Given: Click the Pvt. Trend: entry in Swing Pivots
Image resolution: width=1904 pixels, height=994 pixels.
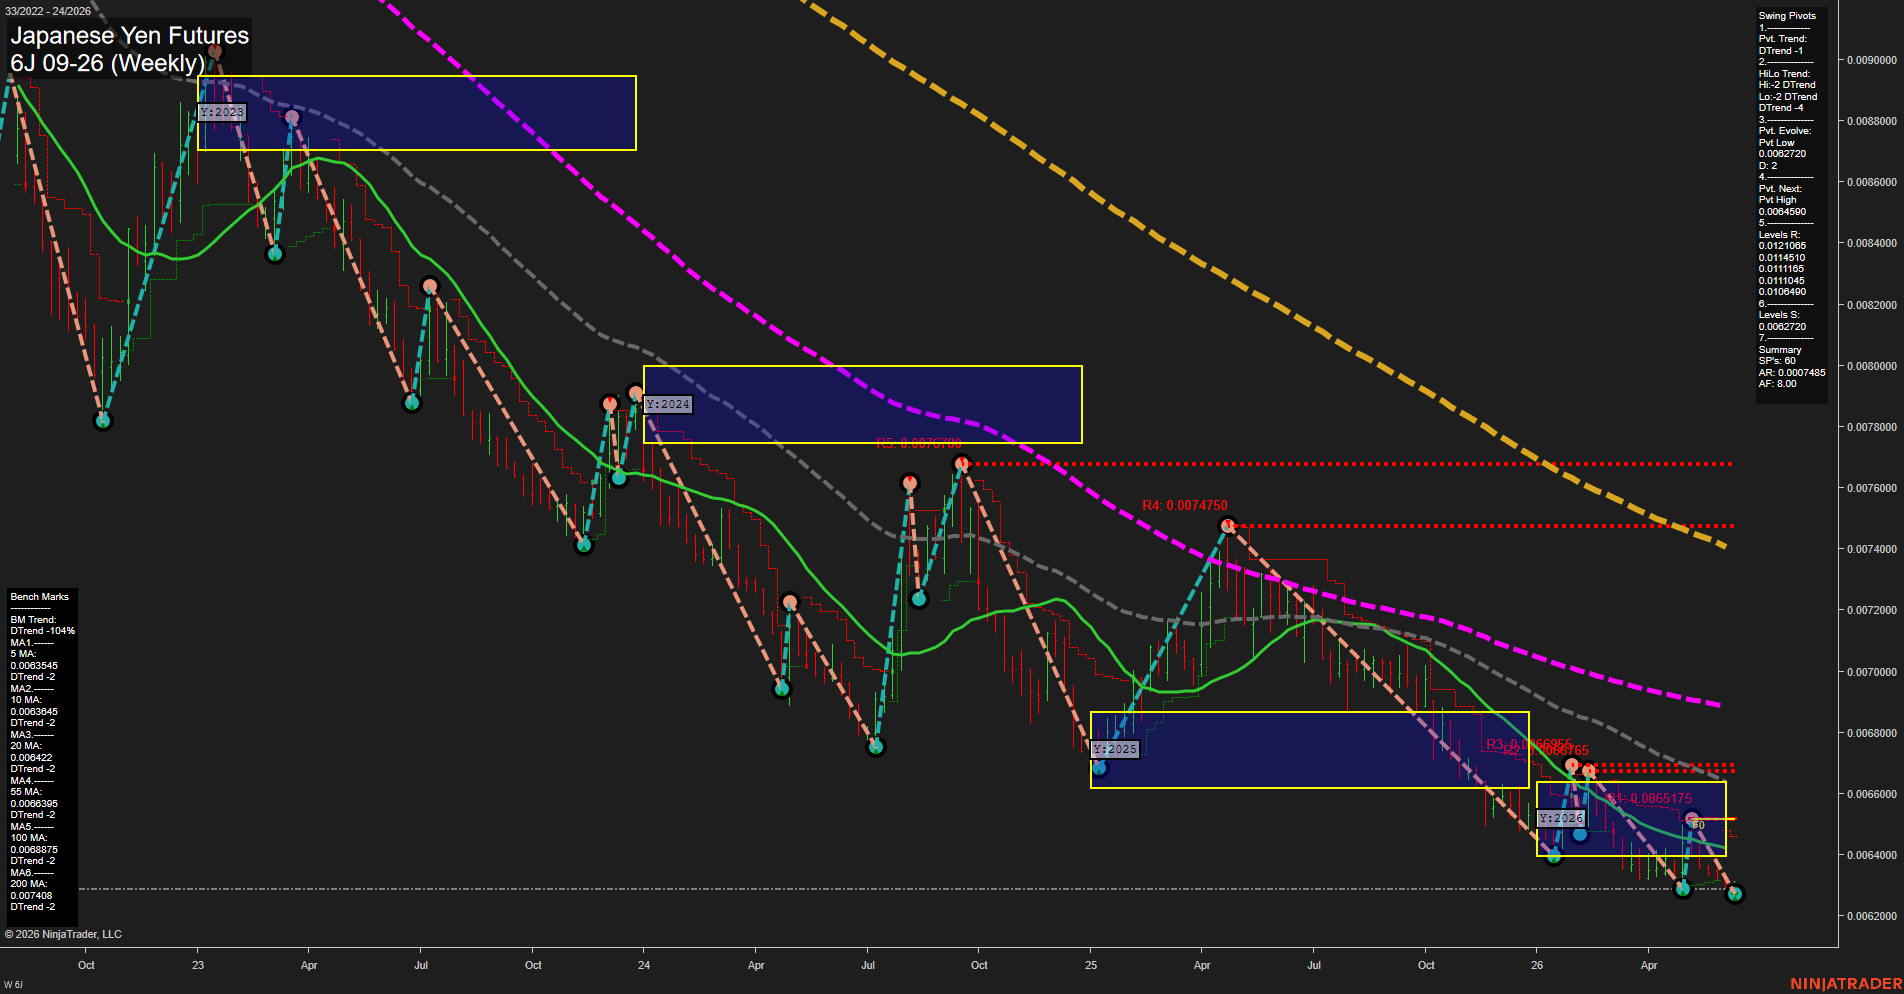Looking at the screenshot, I should coord(1783,39).
